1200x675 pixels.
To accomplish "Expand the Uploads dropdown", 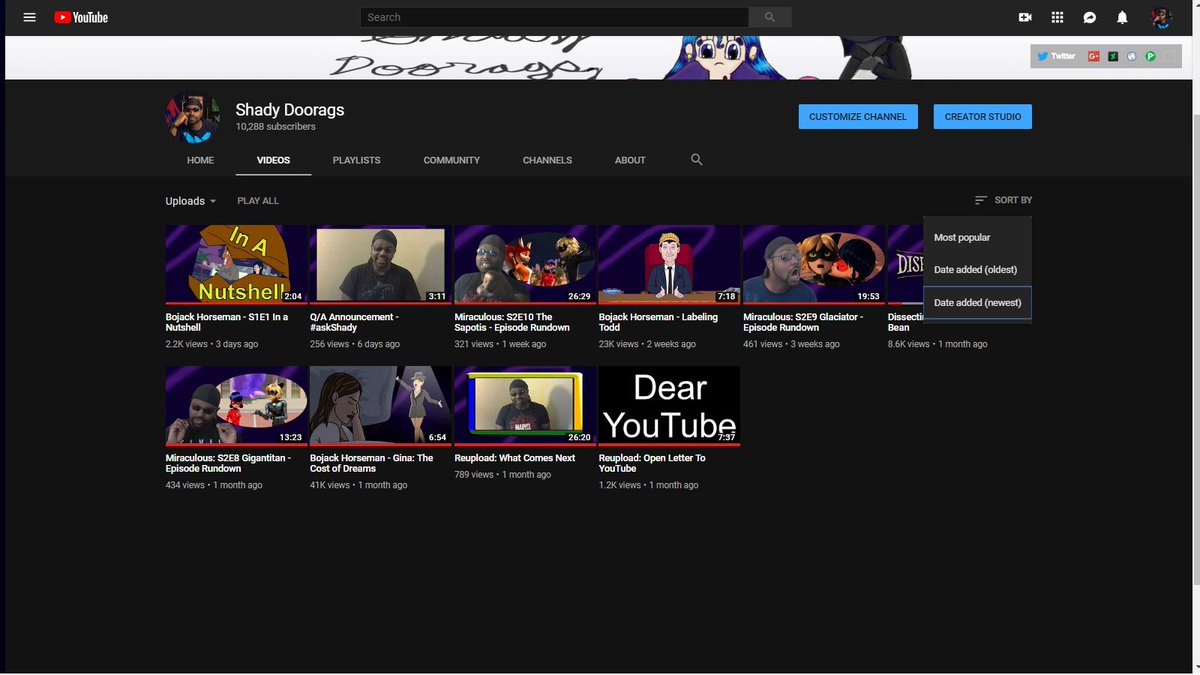I will (191, 201).
